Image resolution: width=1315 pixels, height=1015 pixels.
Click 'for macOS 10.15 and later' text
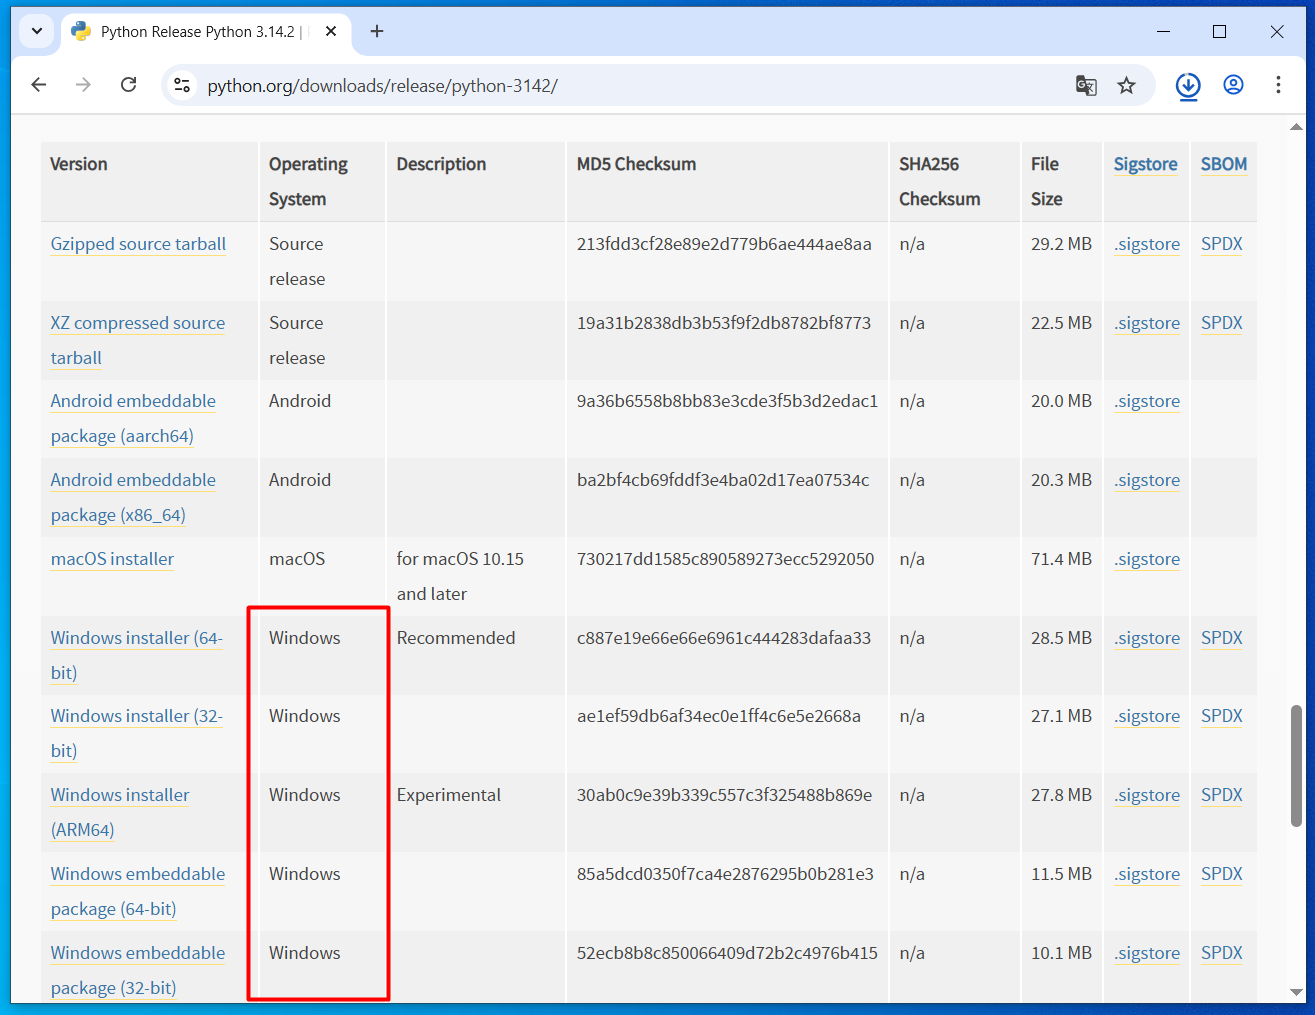coord(460,576)
